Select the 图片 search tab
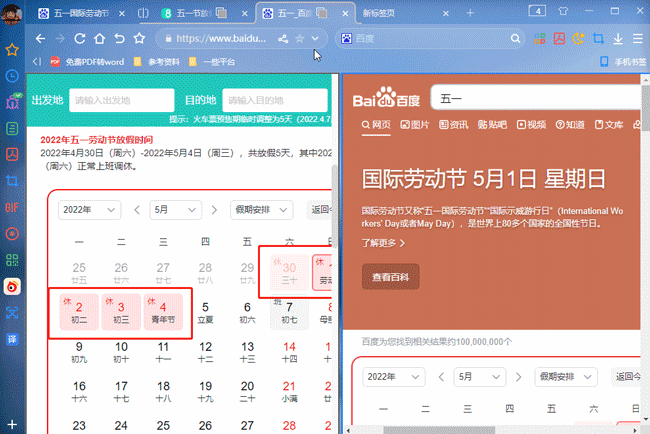The image size is (650, 434). coord(415,125)
